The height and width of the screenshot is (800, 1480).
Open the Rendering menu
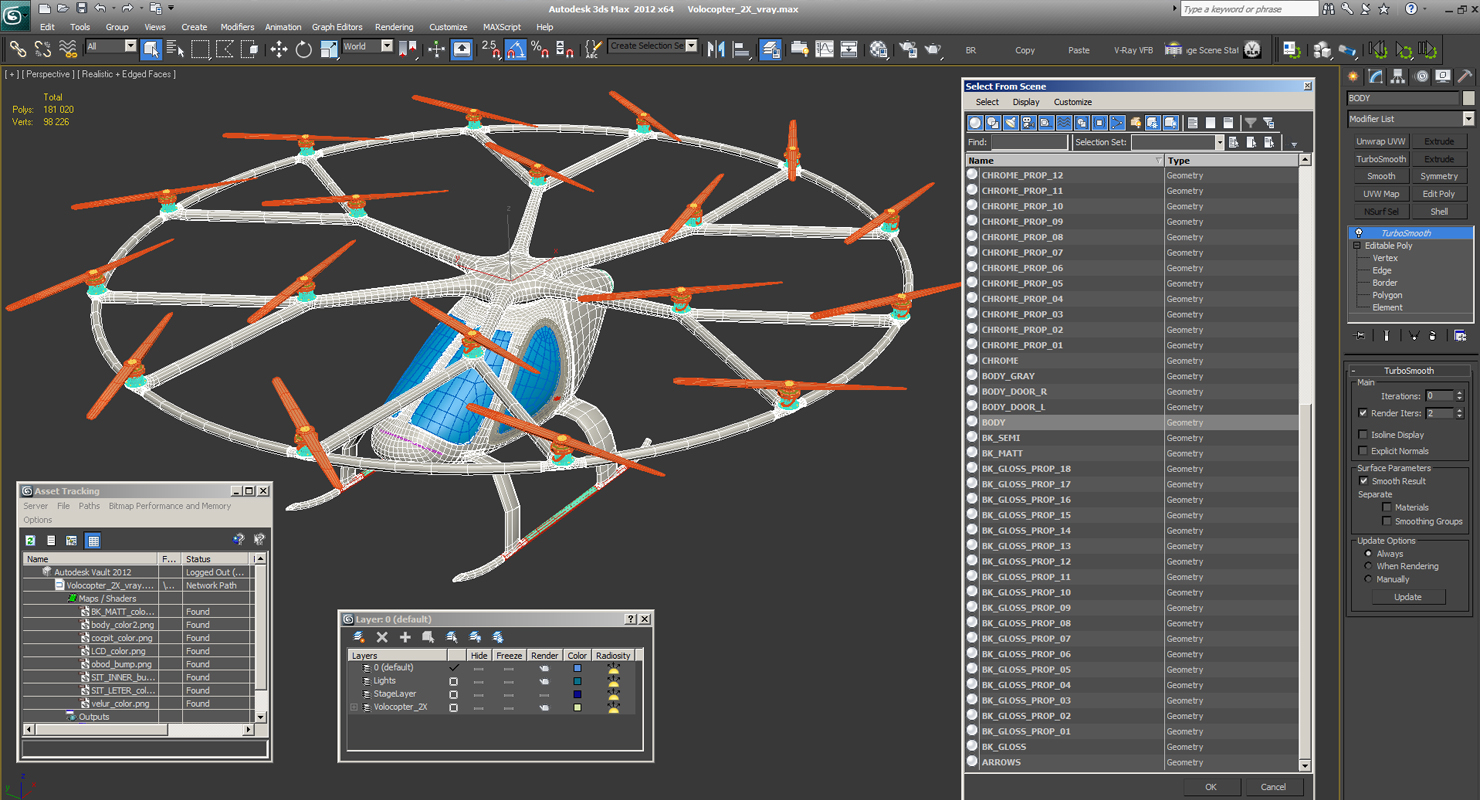[x=394, y=27]
